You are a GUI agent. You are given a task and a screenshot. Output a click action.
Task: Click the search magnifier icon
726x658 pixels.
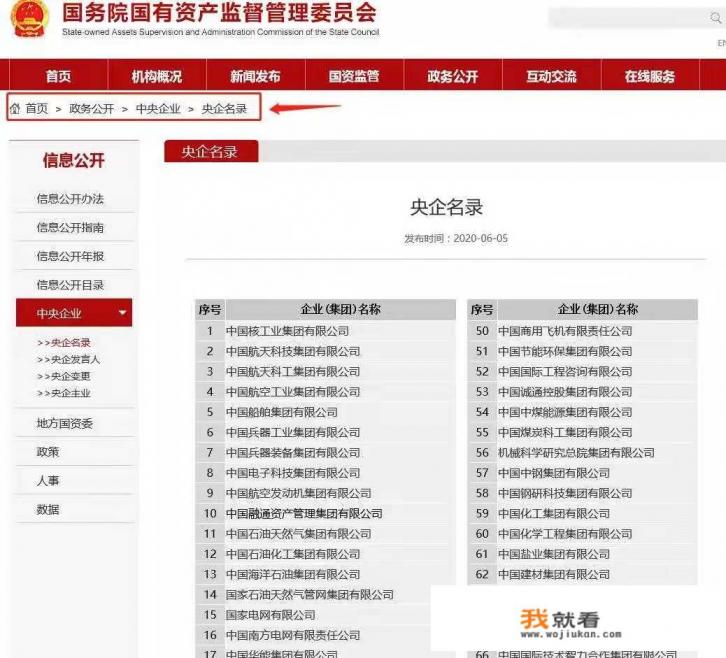click(x=716, y=18)
